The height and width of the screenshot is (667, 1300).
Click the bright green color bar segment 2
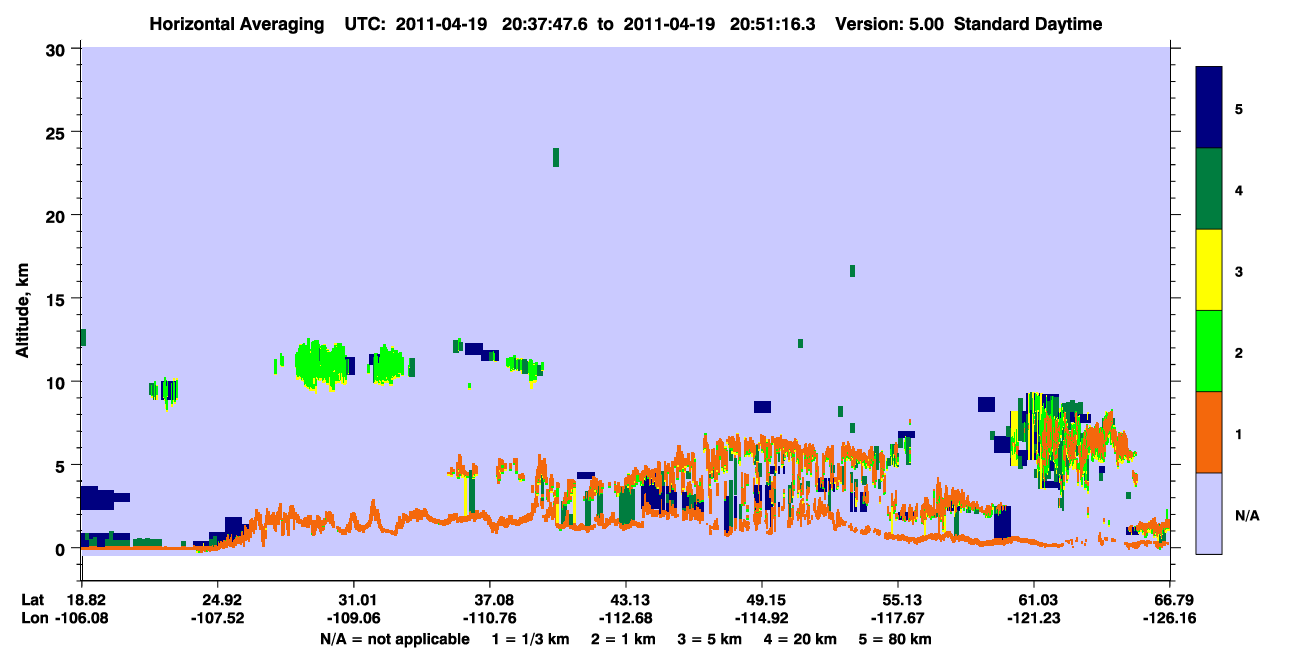tap(1209, 351)
